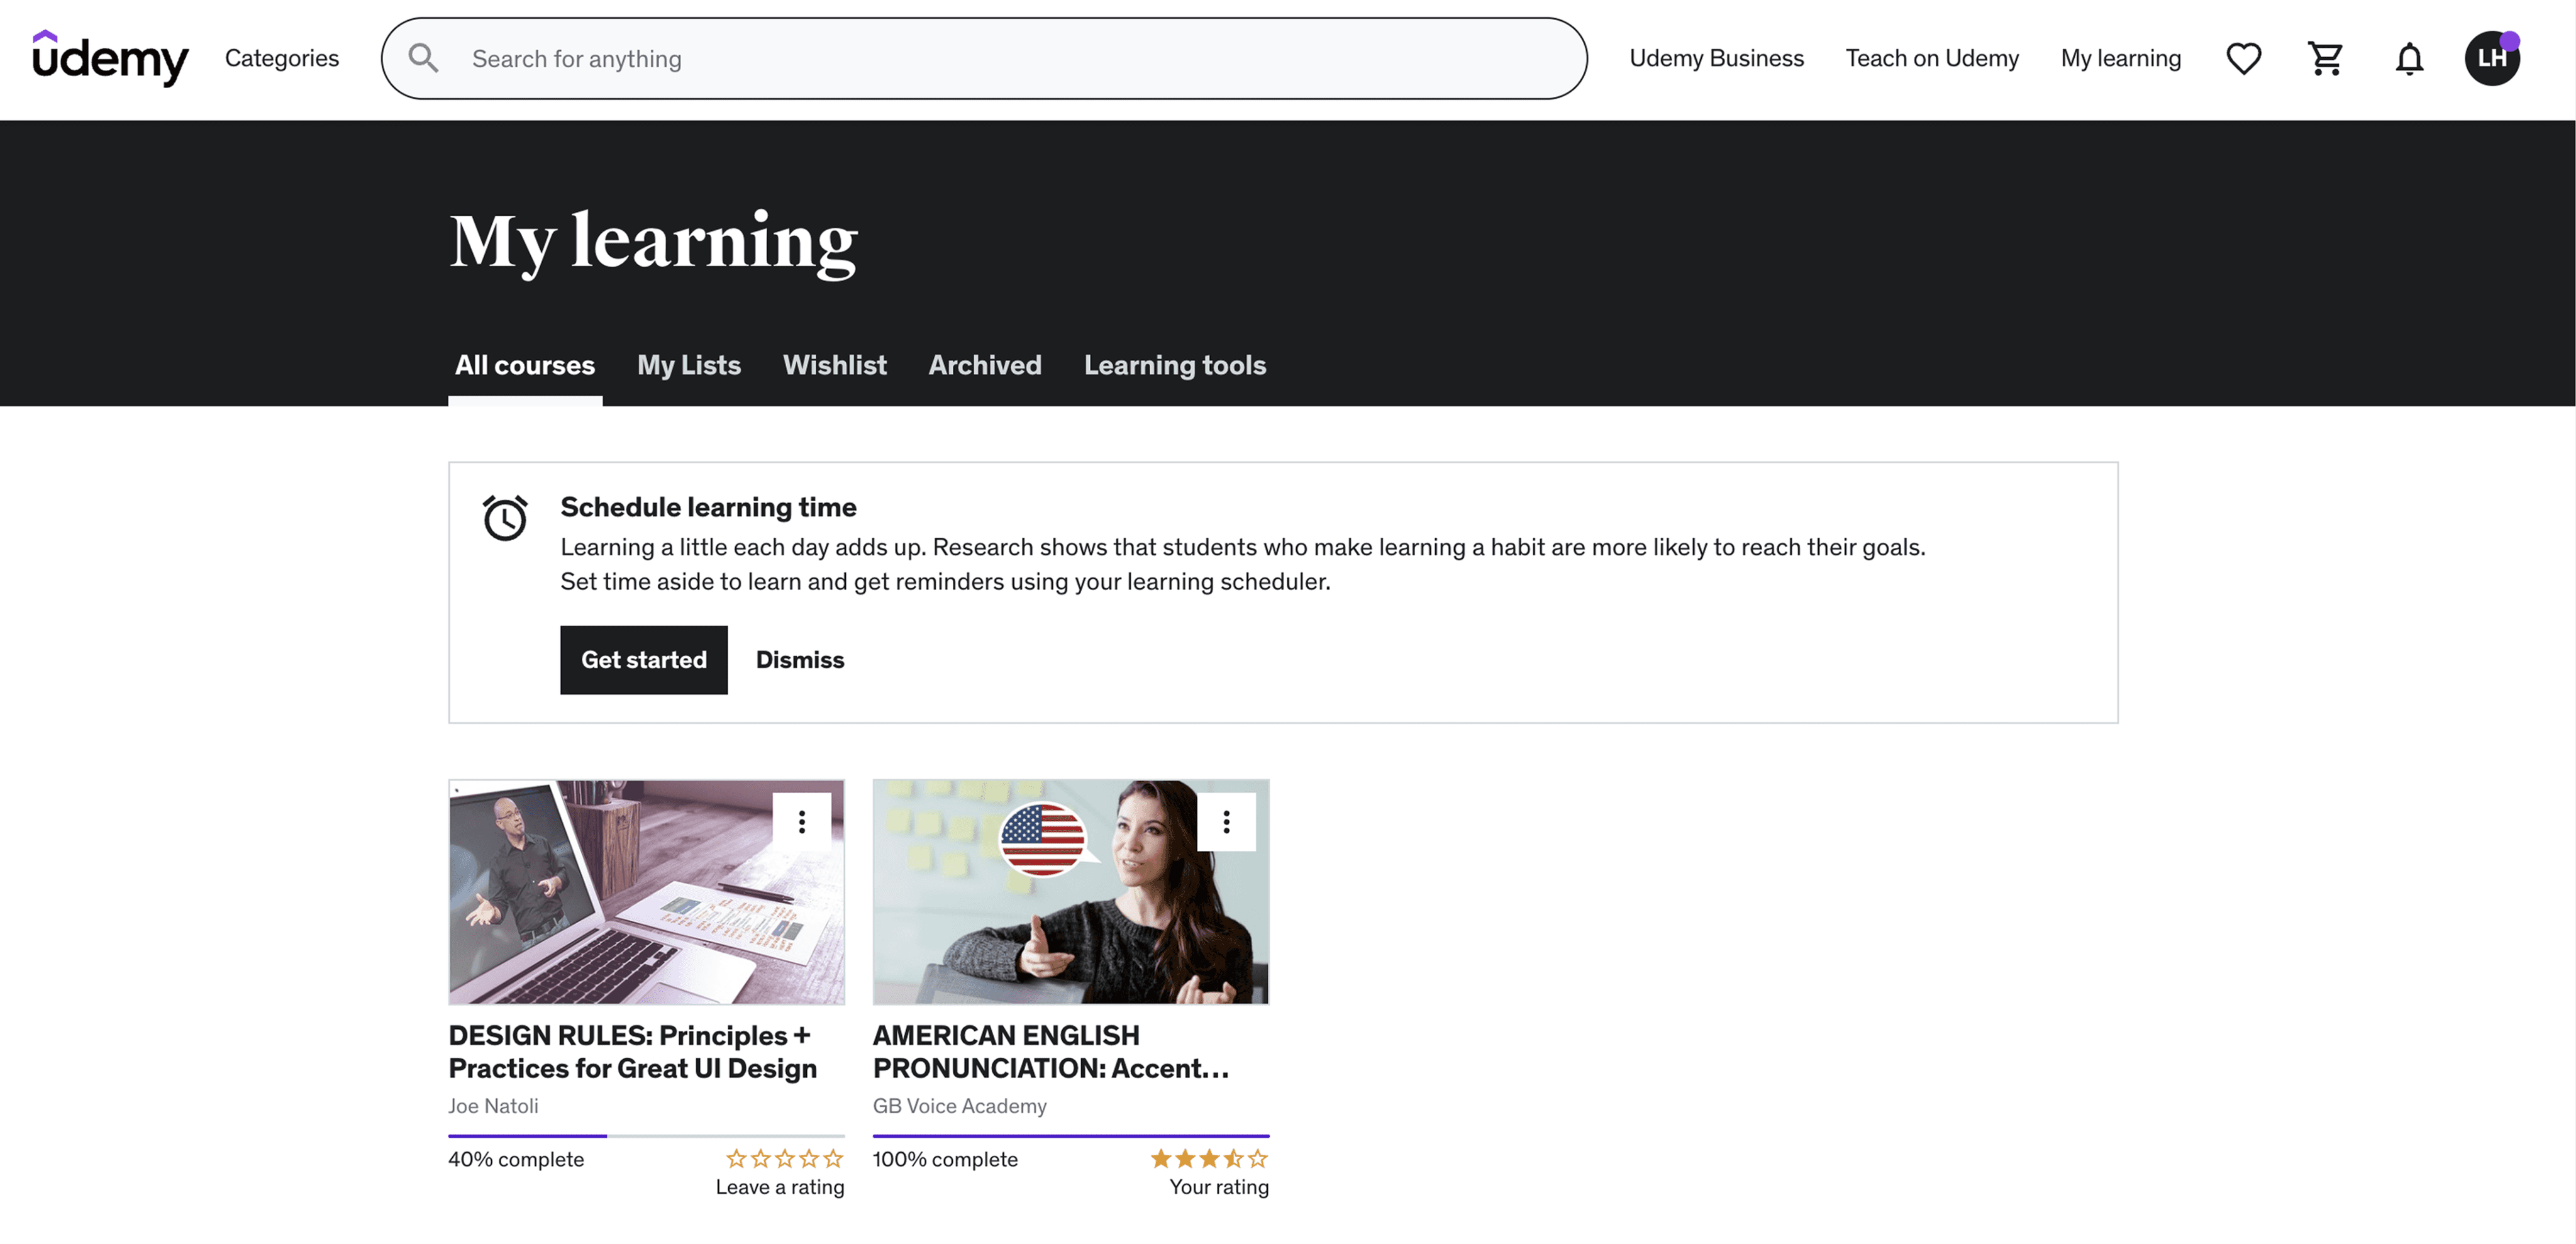
Task: Click the Udemy logo
Action: [110, 58]
